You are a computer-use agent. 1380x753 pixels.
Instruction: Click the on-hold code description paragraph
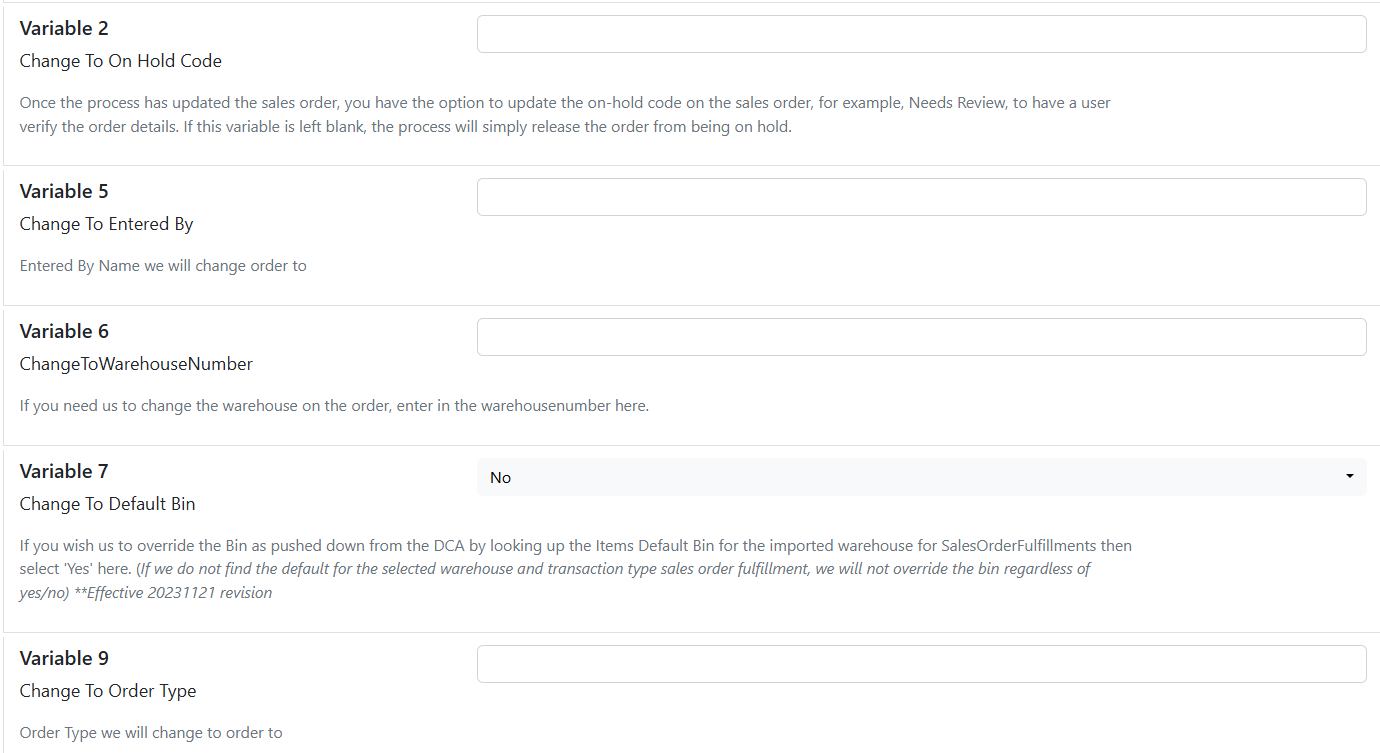coord(565,115)
